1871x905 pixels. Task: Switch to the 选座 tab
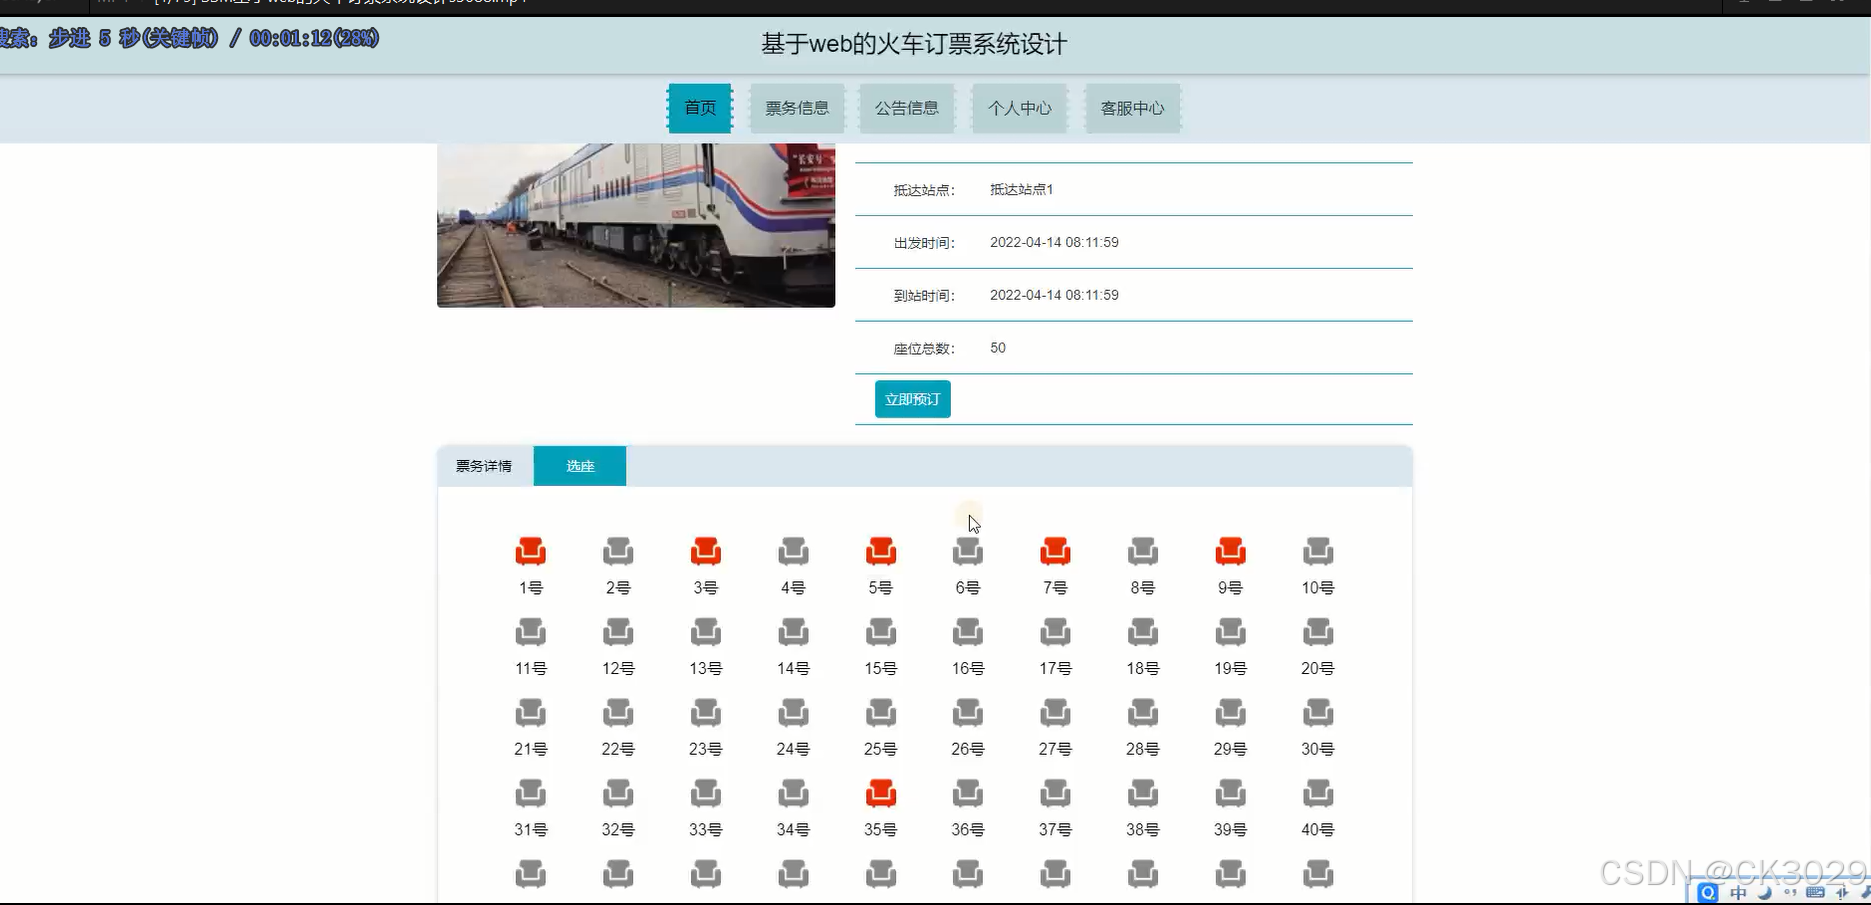click(x=580, y=466)
